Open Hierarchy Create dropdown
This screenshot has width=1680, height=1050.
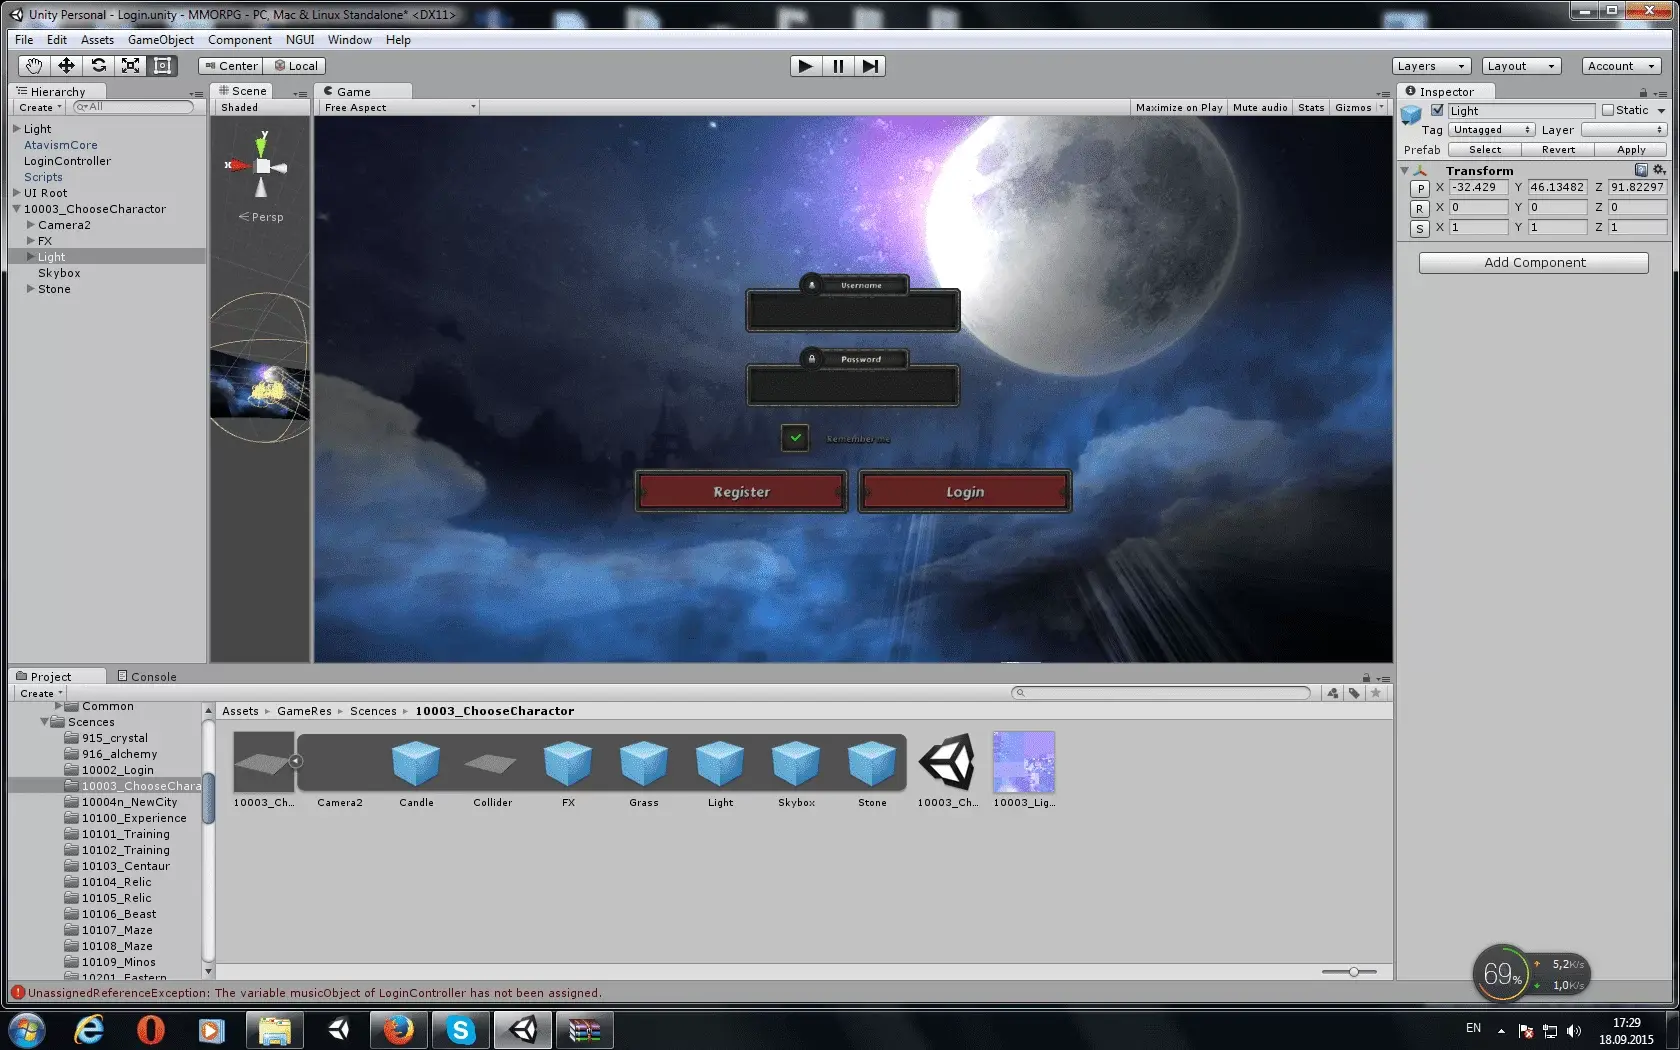pyautogui.click(x=40, y=108)
